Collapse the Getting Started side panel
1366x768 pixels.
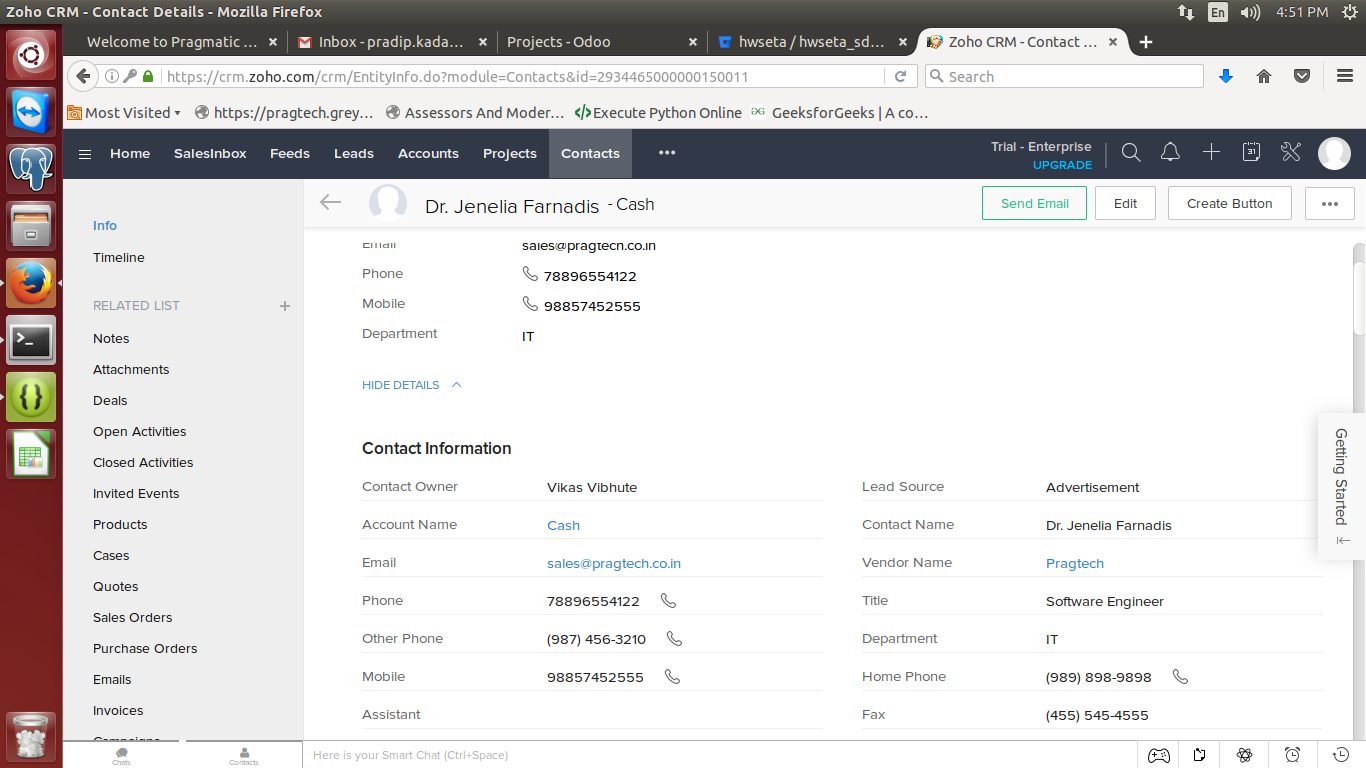(1343, 540)
